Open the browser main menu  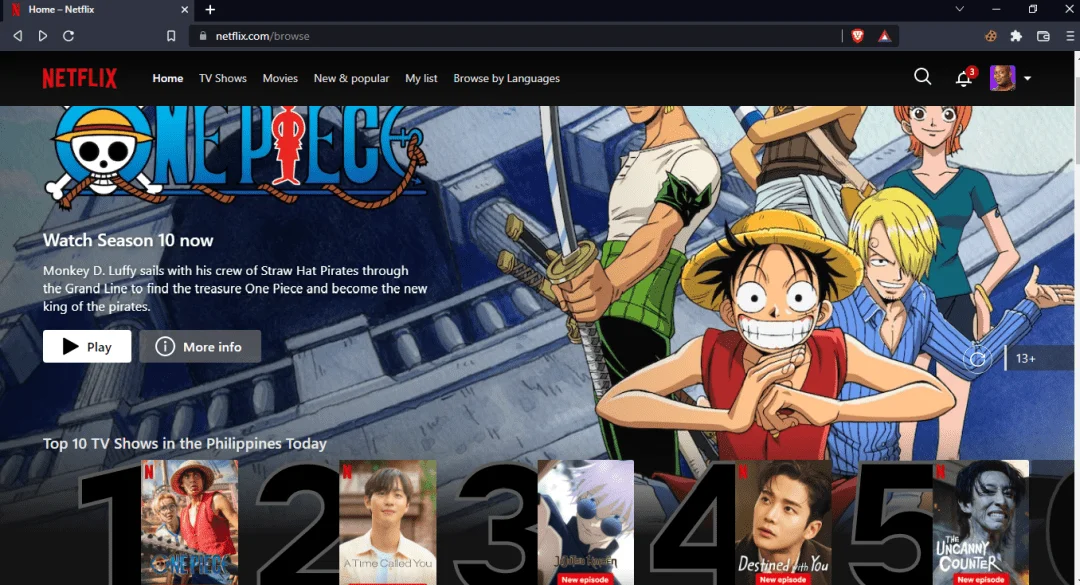(x=1070, y=36)
